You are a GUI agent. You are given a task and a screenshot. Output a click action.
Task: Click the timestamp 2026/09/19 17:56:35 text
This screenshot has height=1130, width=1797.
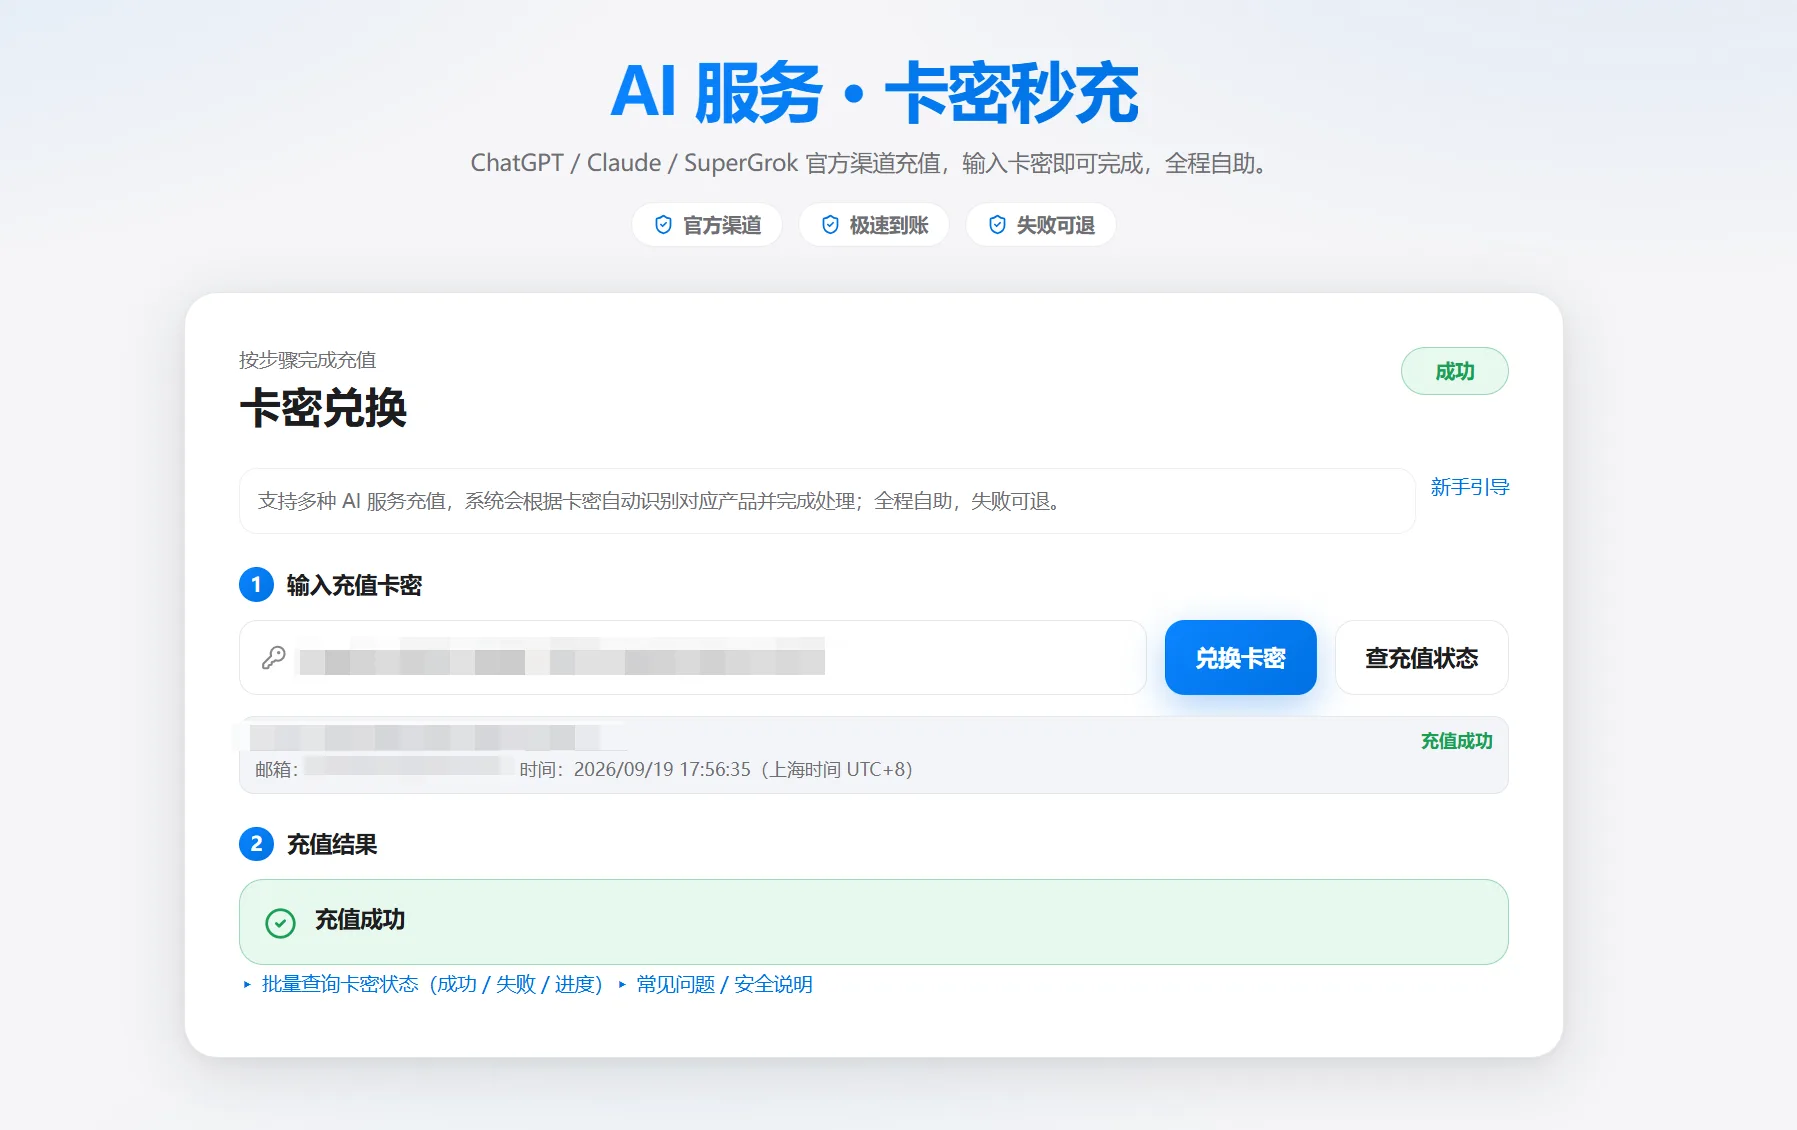pyautogui.click(x=662, y=769)
